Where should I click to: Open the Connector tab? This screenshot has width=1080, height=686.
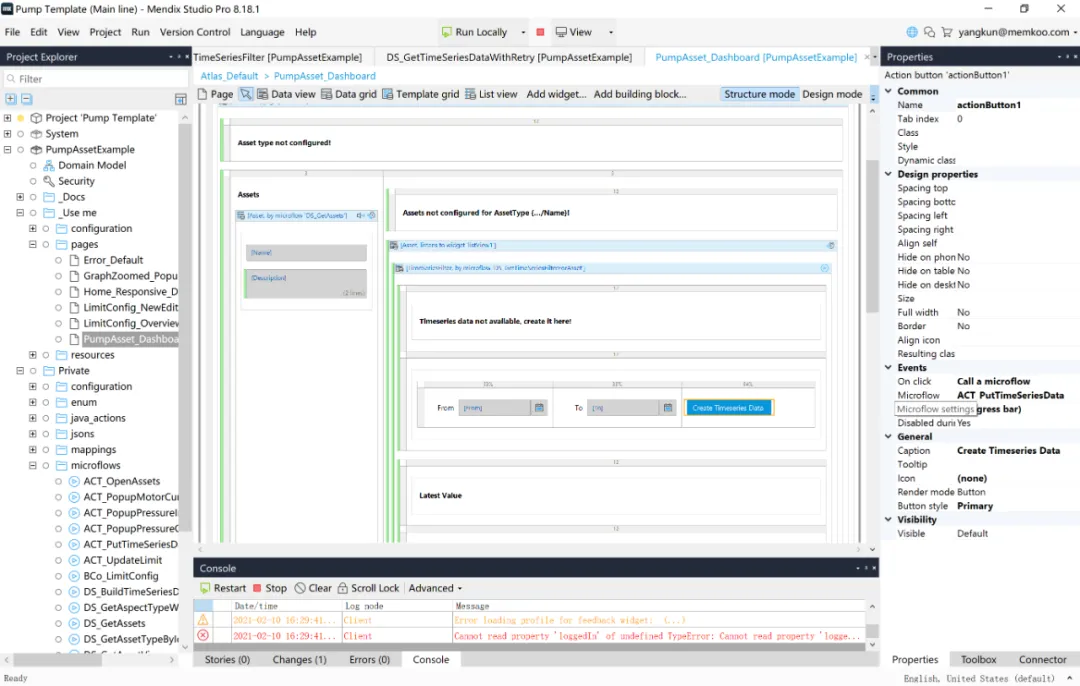click(1042, 660)
